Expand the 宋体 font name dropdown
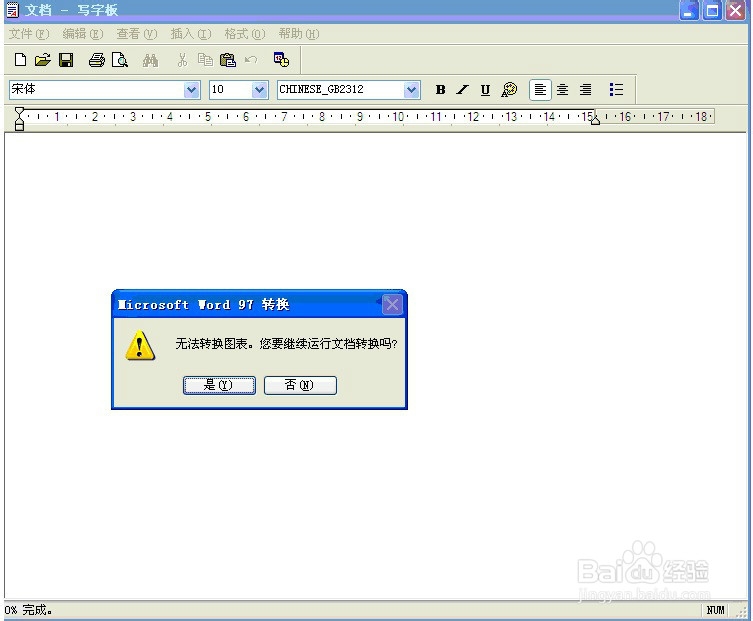 (x=192, y=90)
